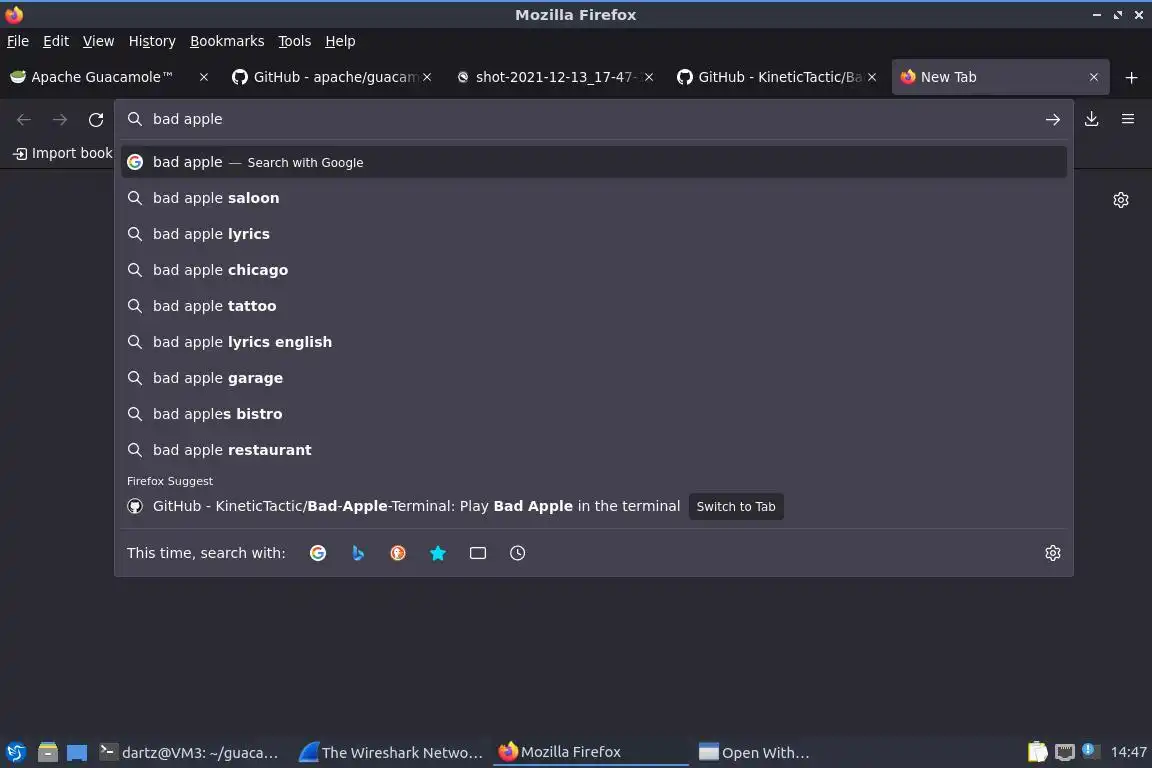This screenshot has width=1152, height=768.
Task: Open the File menu
Action: coord(18,41)
